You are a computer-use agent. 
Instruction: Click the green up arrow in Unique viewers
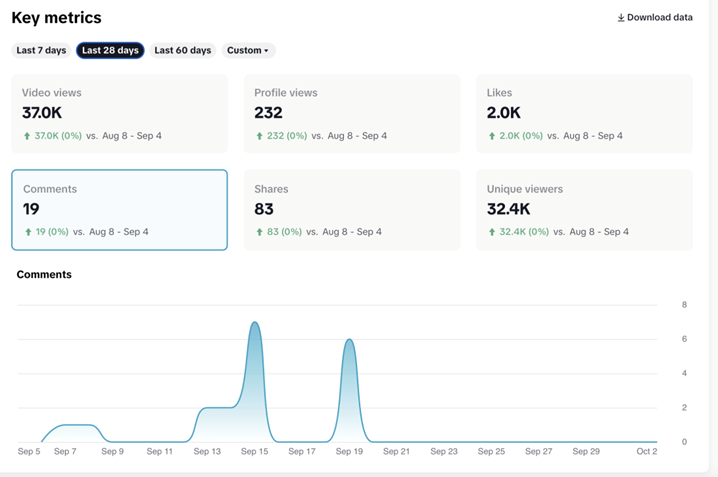492,232
